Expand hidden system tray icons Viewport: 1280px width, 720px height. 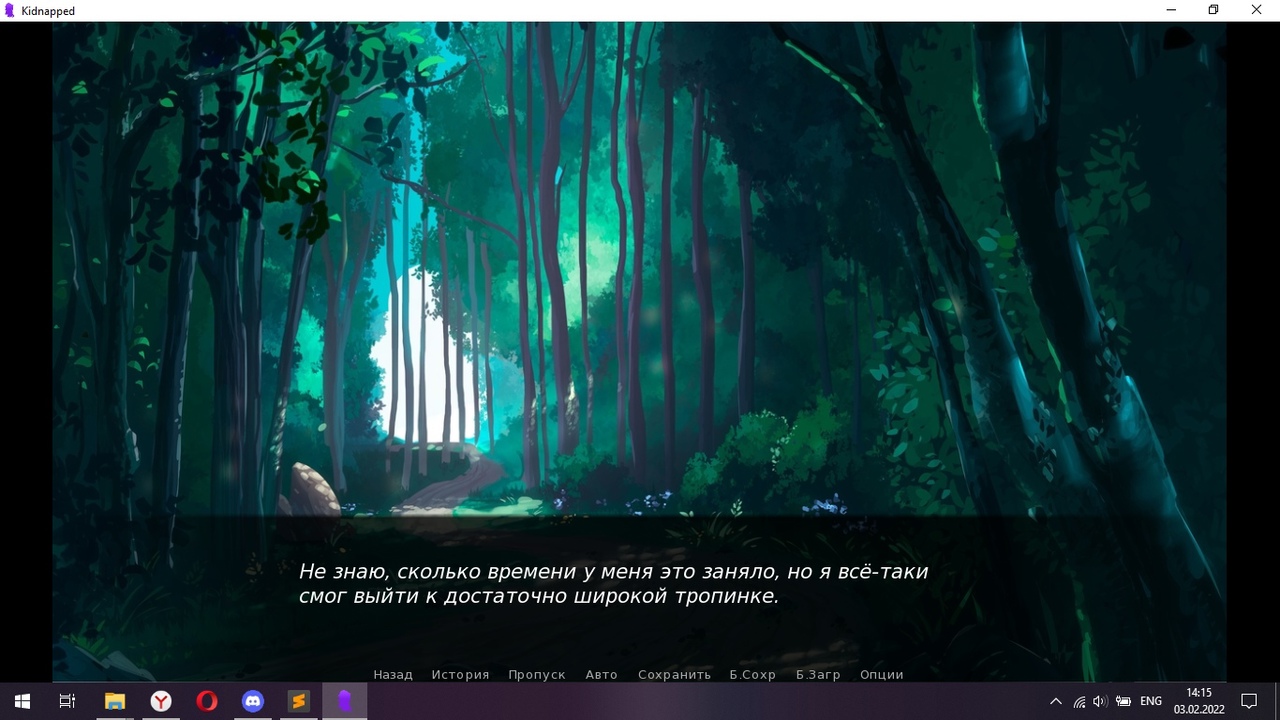(1055, 701)
